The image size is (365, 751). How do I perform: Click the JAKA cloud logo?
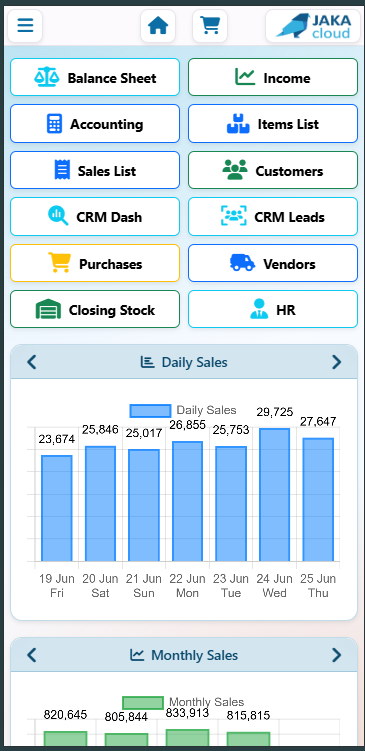click(x=313, y=25)
